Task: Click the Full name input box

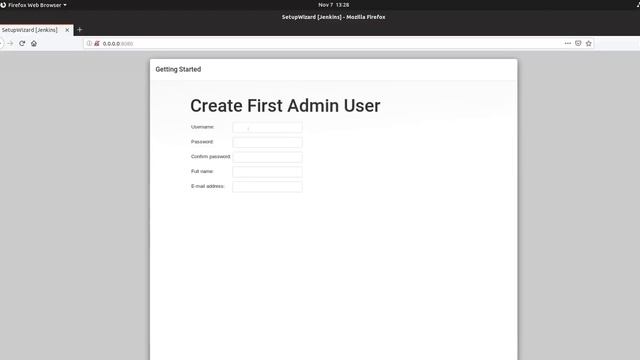Action: tap(267, 172)
